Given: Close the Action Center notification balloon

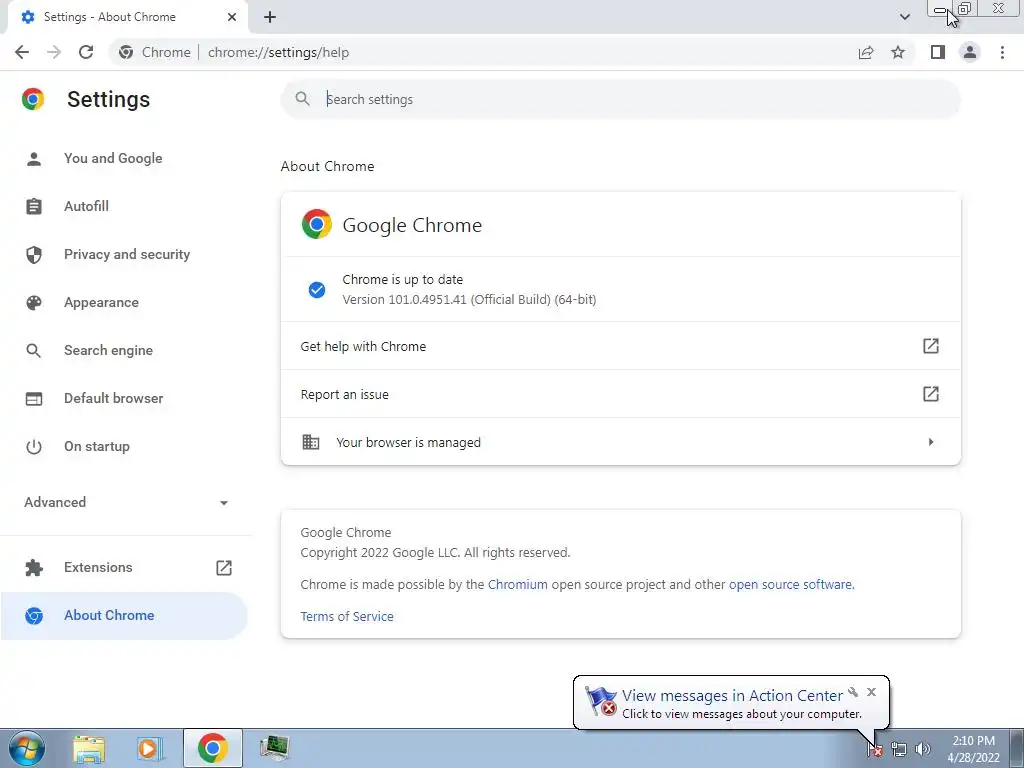Looking at the screenshot, I should pyautogui.click(x=871, y=692).
